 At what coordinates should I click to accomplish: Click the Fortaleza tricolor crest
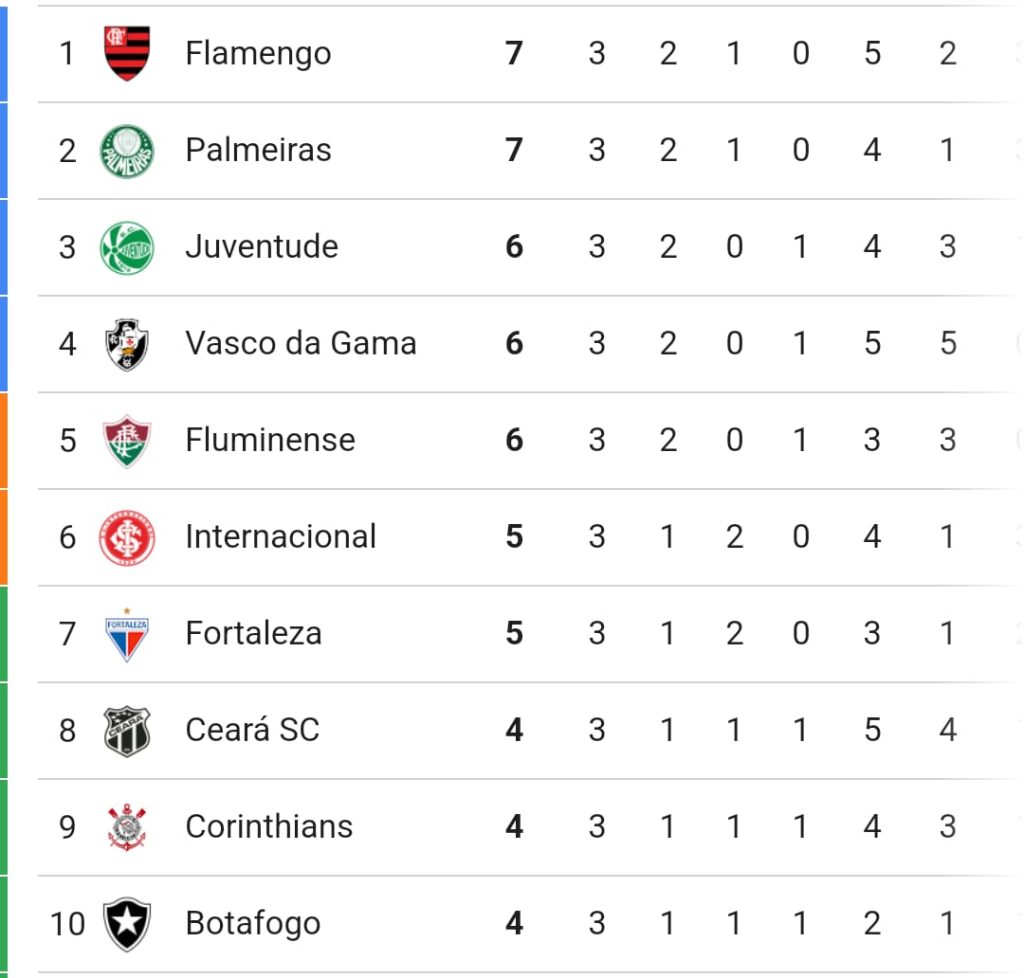127,634
